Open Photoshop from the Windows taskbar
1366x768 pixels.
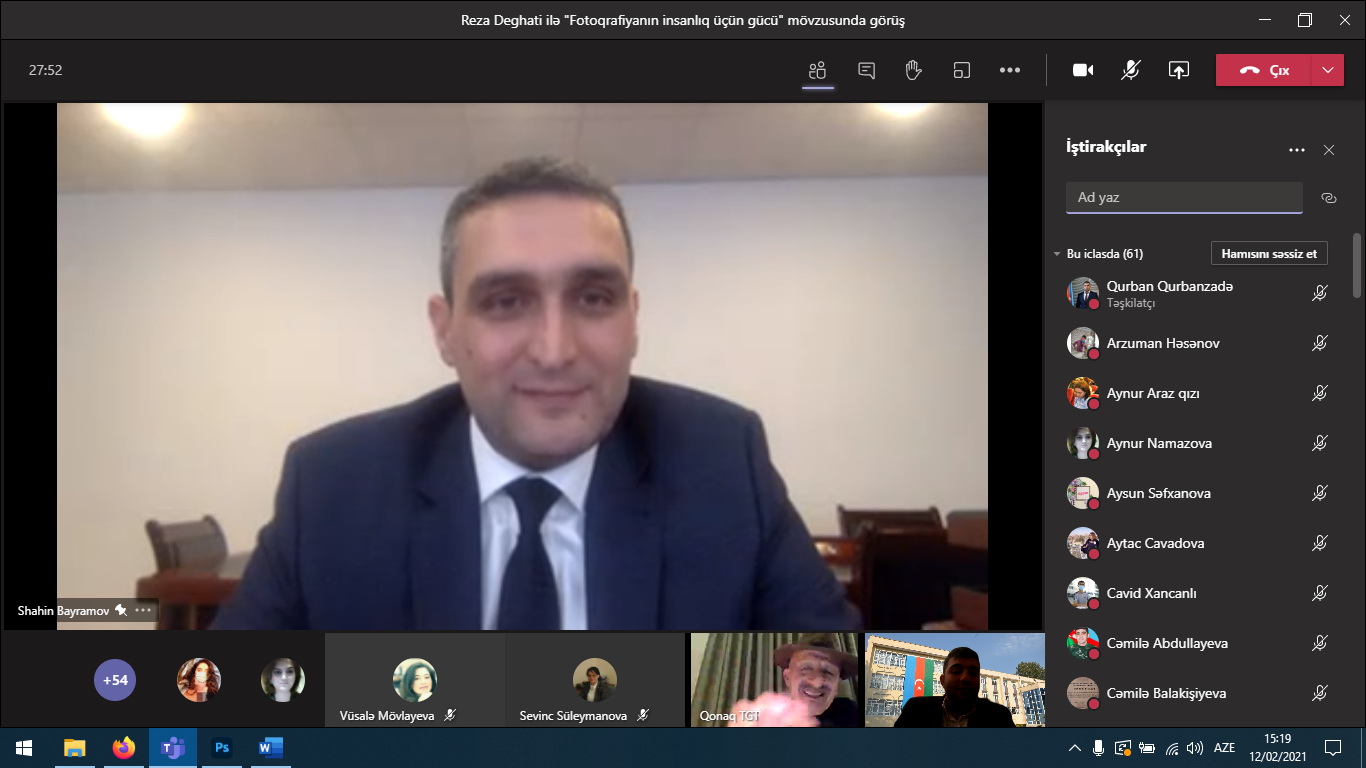point(222,748)
